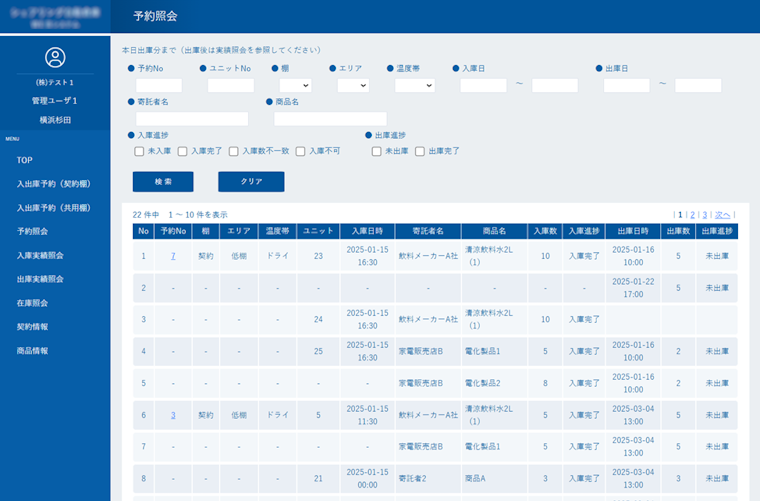Go to 入庫実績照会 in the sidebar
Image resolution: width=760 pixels, height=501 pixels.
40,255
